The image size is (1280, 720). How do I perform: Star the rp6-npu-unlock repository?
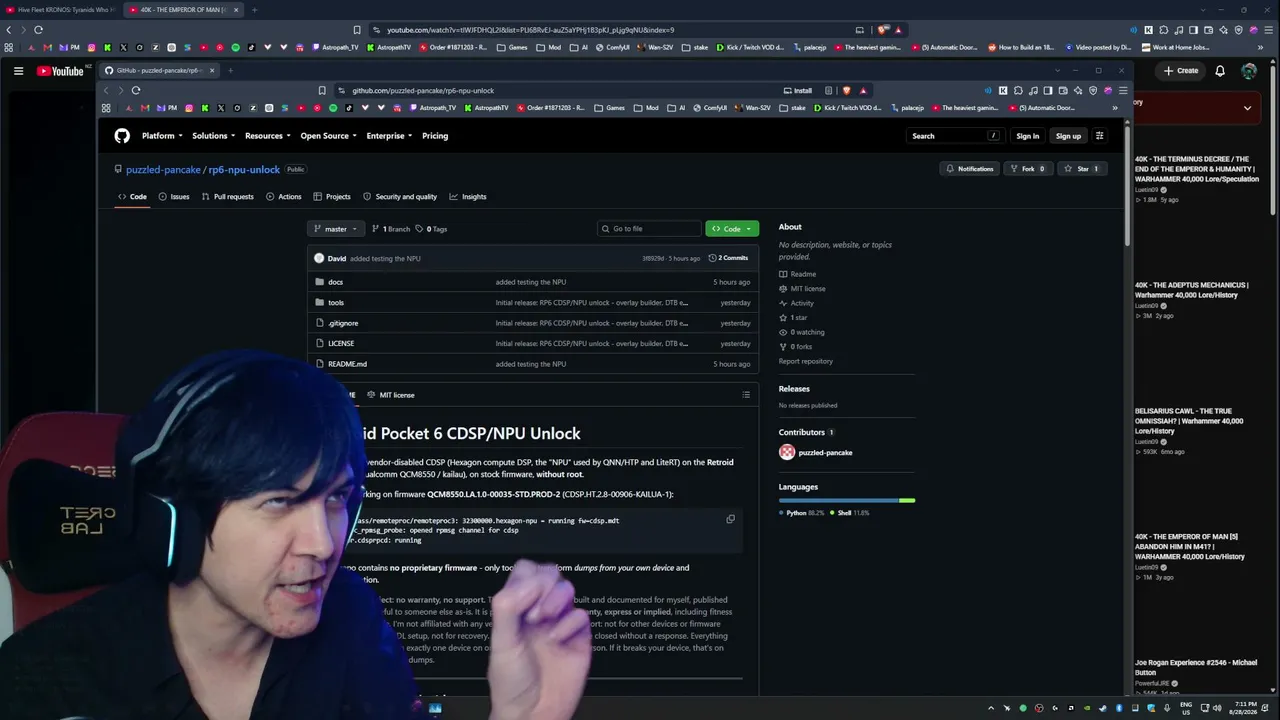coord(1082,169)
